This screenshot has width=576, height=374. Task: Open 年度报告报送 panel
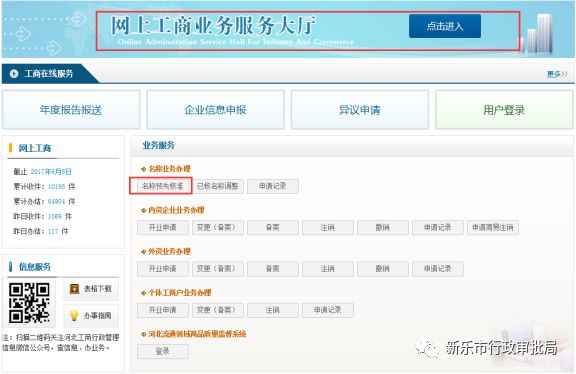pos(71,110)
